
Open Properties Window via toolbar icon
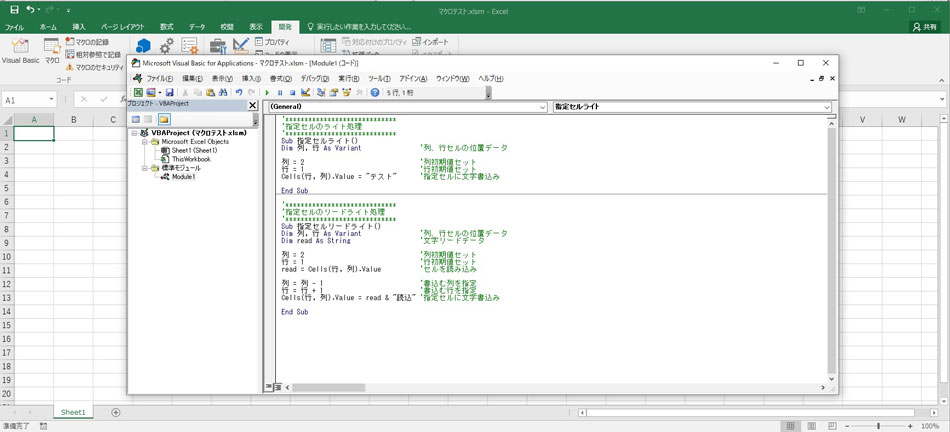[x=333, y=93]
